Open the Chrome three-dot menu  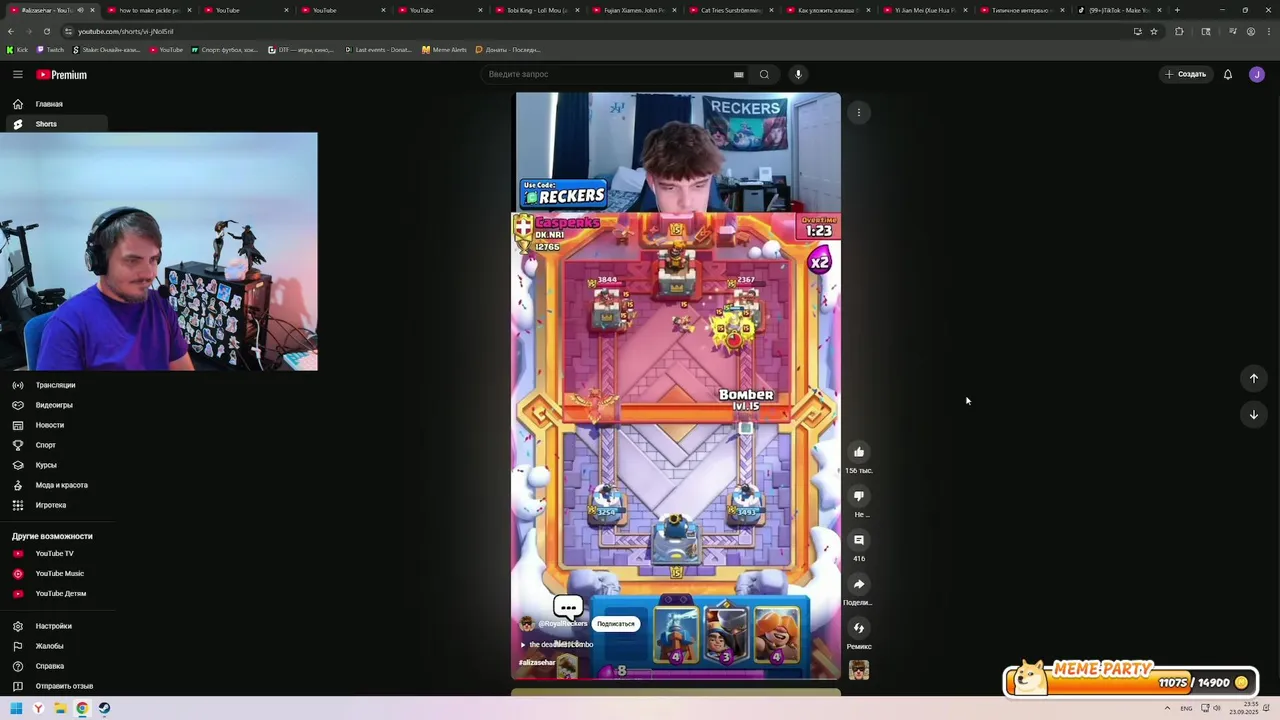coord(1268,31)
